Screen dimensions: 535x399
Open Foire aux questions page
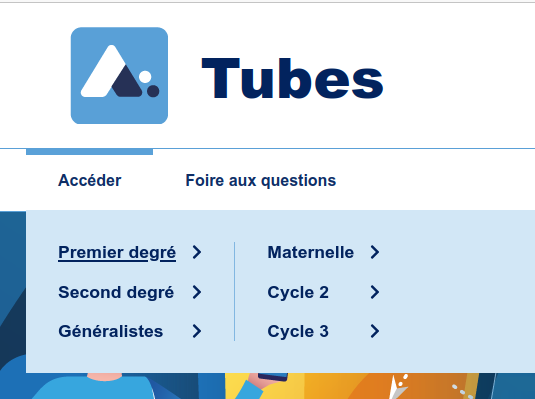click(261, 180)
